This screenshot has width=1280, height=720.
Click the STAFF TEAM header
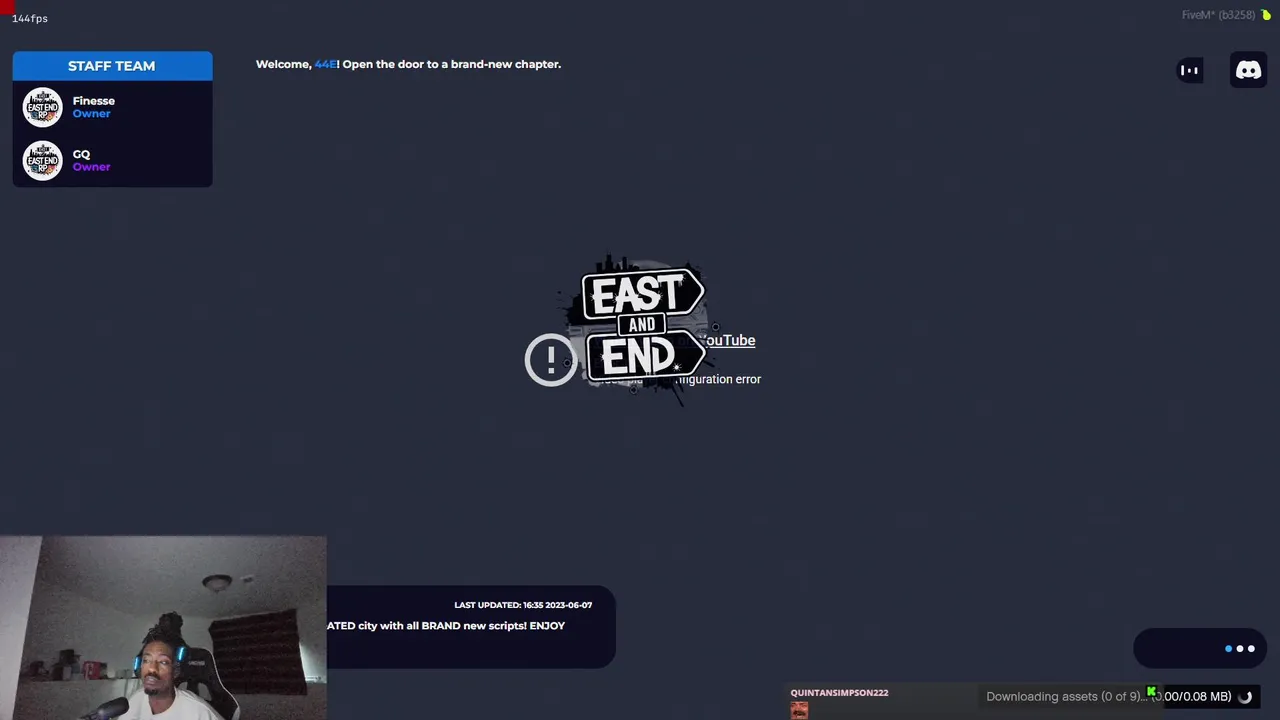tap(112, 66)
